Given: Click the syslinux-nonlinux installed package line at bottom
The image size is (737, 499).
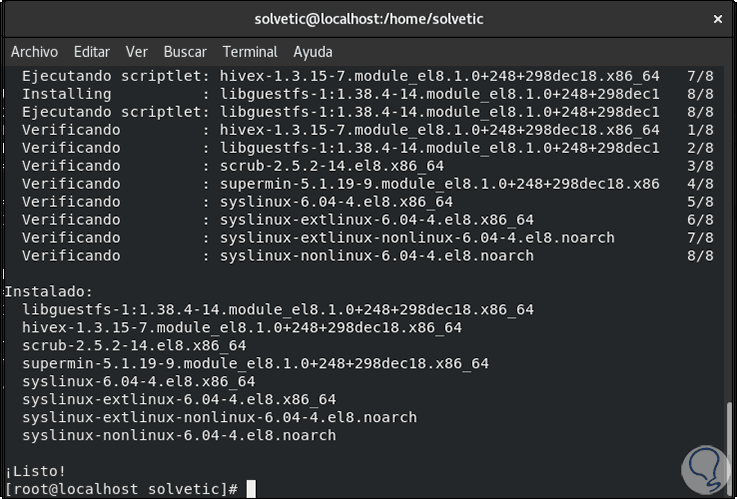Looking at the screenshot, I should [179, 435].
